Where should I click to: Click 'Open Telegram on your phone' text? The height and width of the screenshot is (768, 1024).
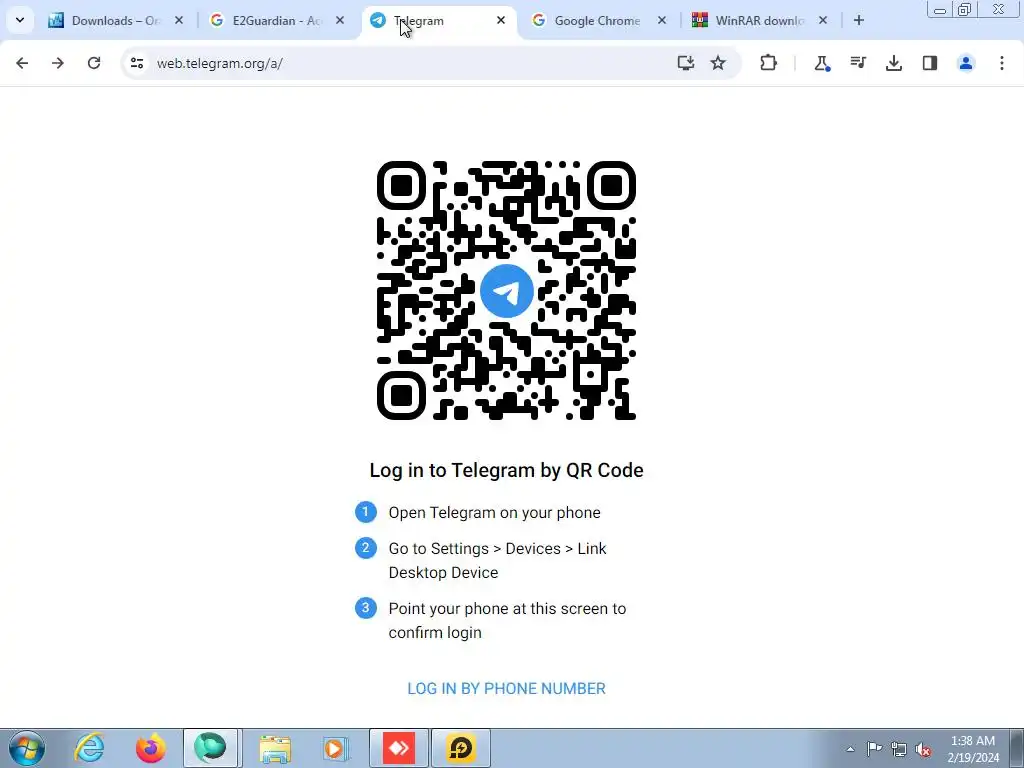(494, 513)
